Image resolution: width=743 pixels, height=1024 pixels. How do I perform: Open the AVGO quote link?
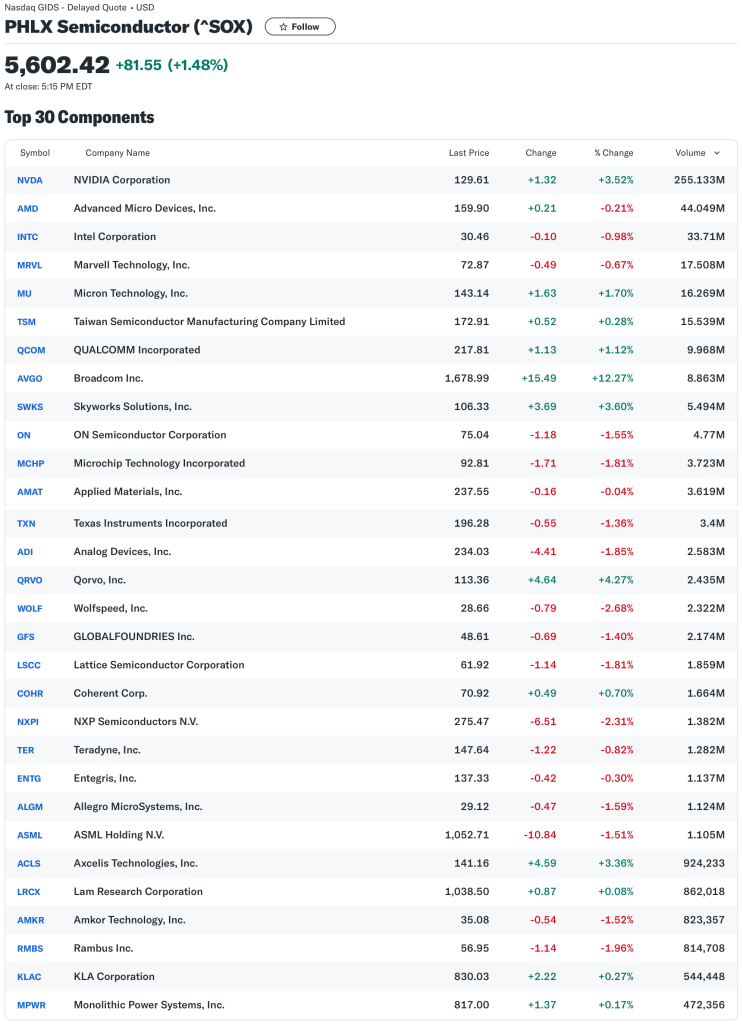29,379
